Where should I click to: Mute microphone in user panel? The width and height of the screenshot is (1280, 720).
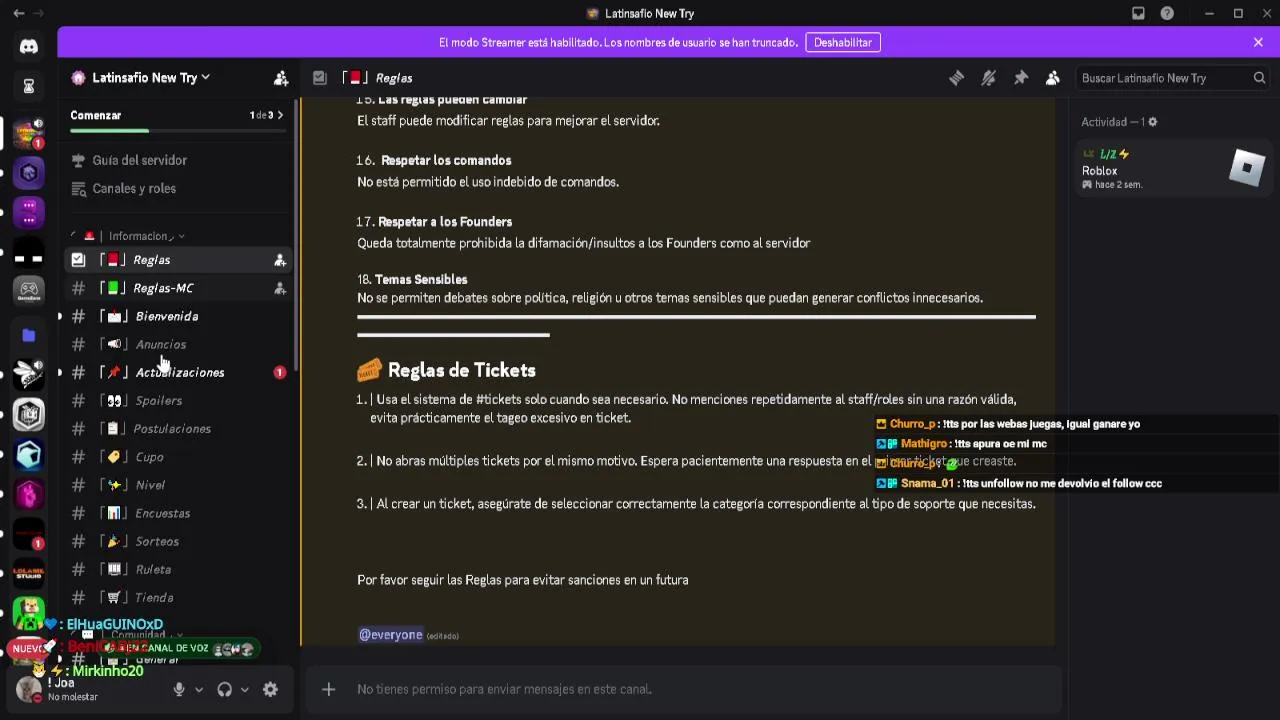coord(179,689)
